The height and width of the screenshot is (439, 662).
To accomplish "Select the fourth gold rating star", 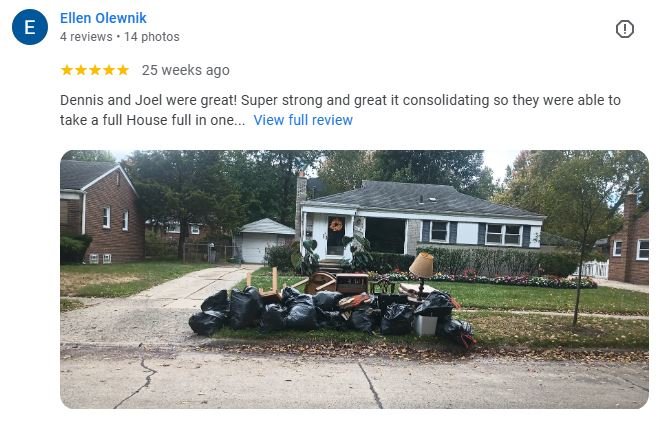I will point(109,70).
